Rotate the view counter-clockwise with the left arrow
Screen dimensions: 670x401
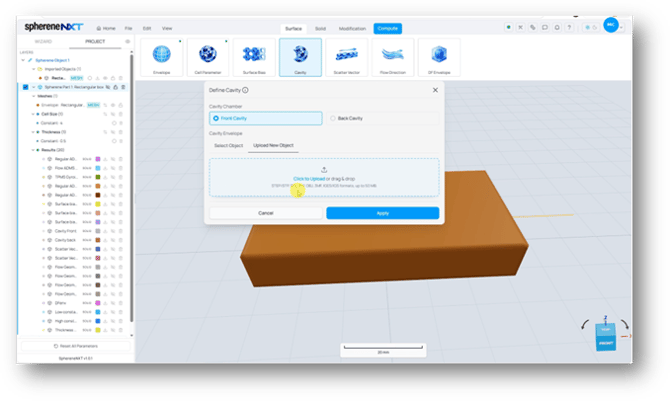[x=585, y=325]
